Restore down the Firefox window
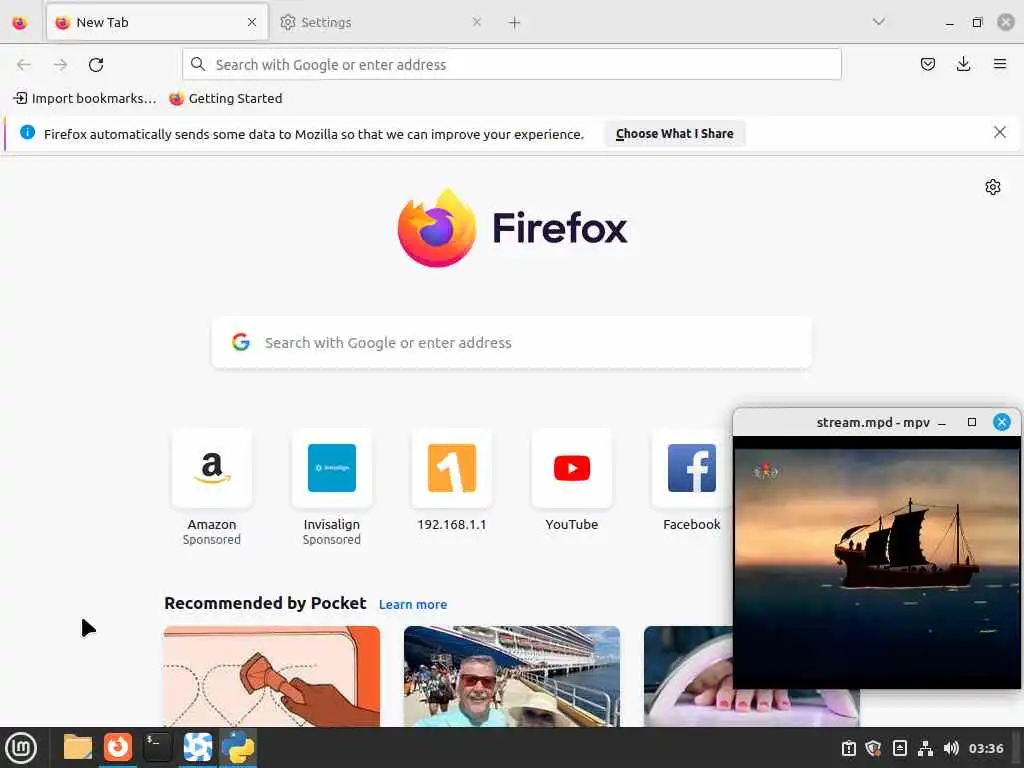1024x768 pixels. [978, 22]
